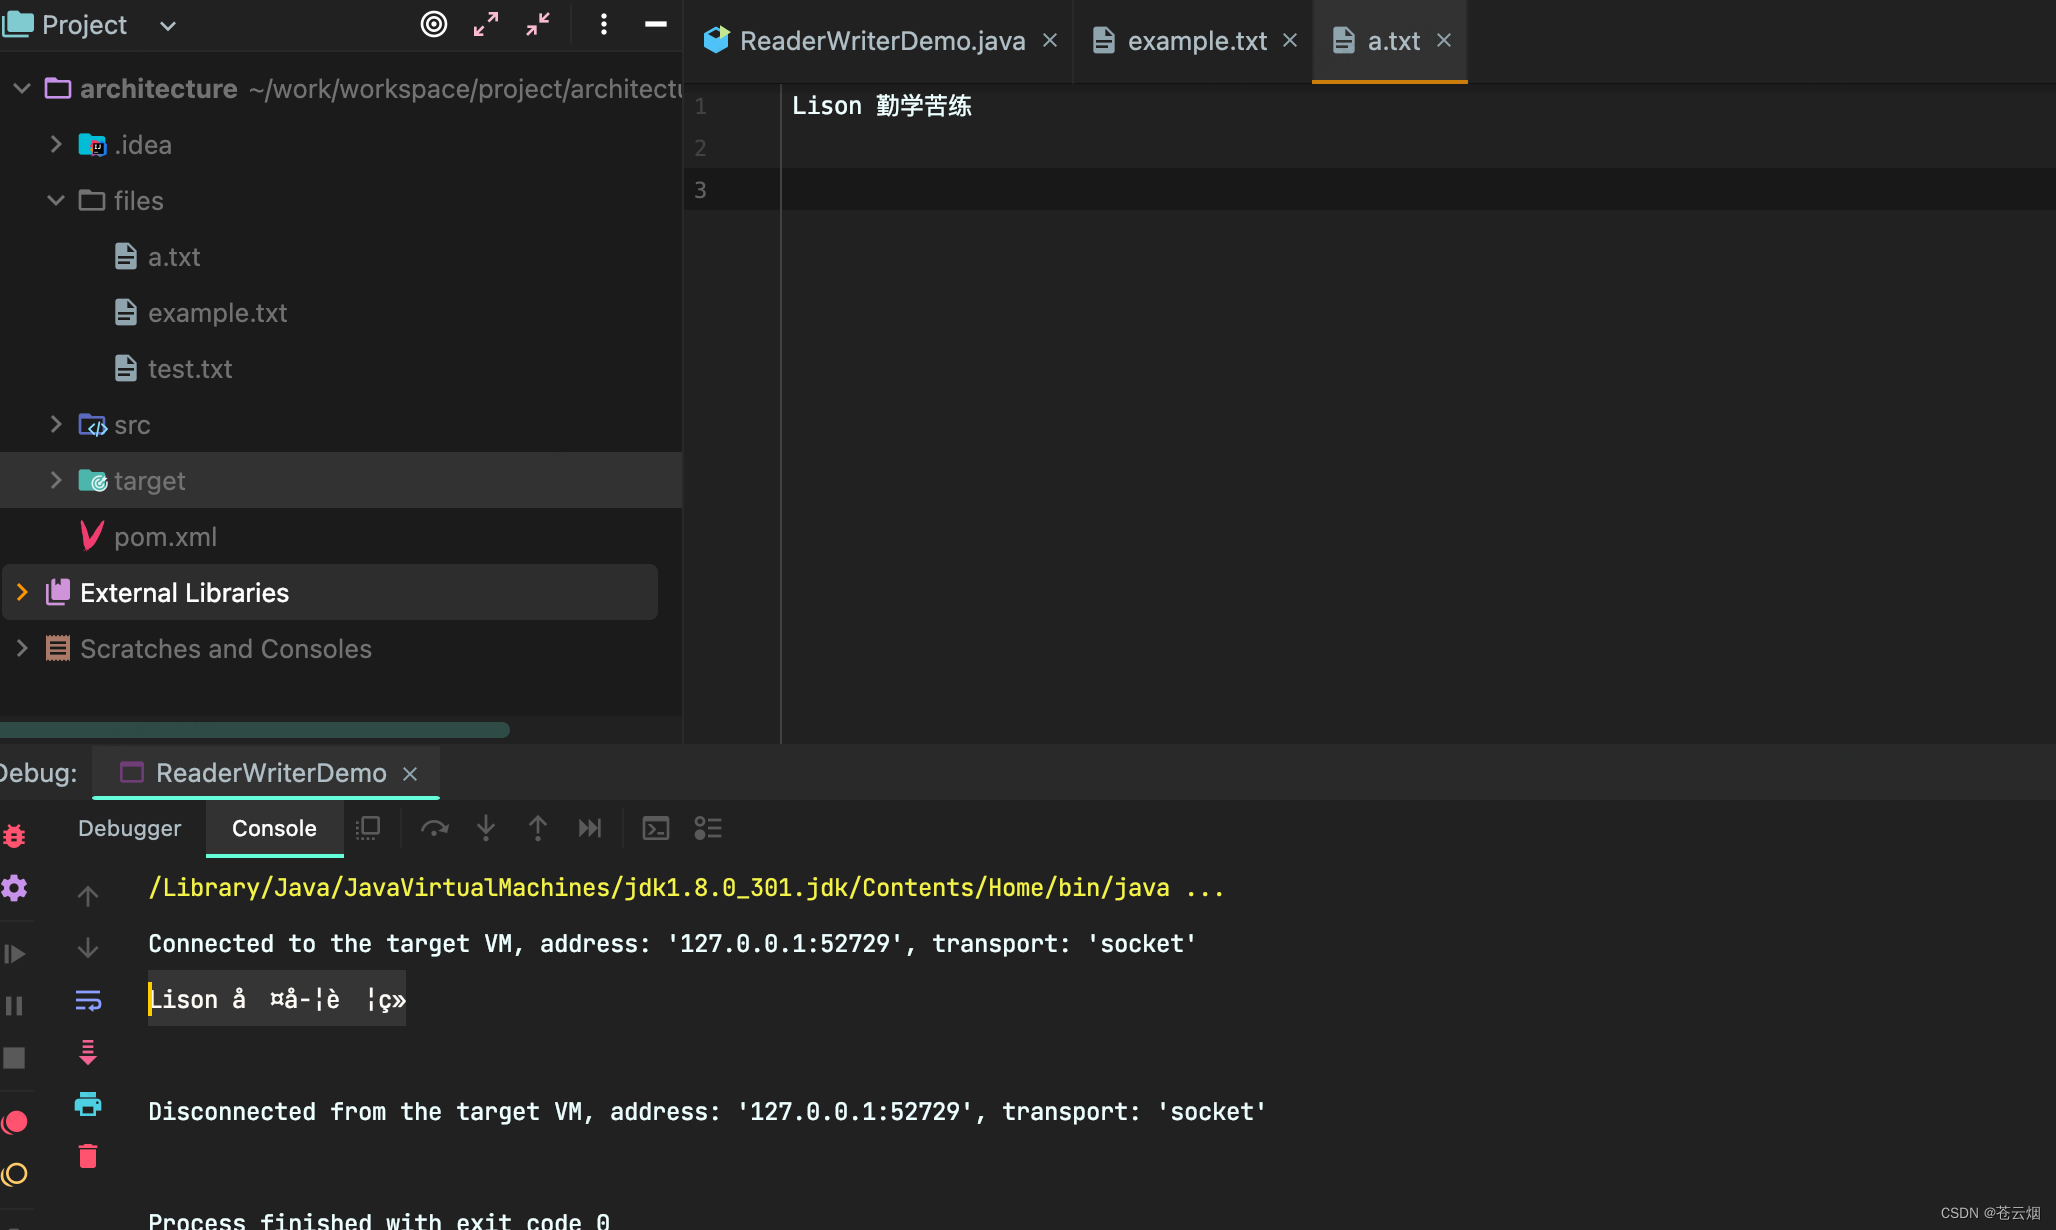Open the Project view dropdown
This screenshot has height=1230, width=2056.
pyautogui.click(x=168, y=26)
